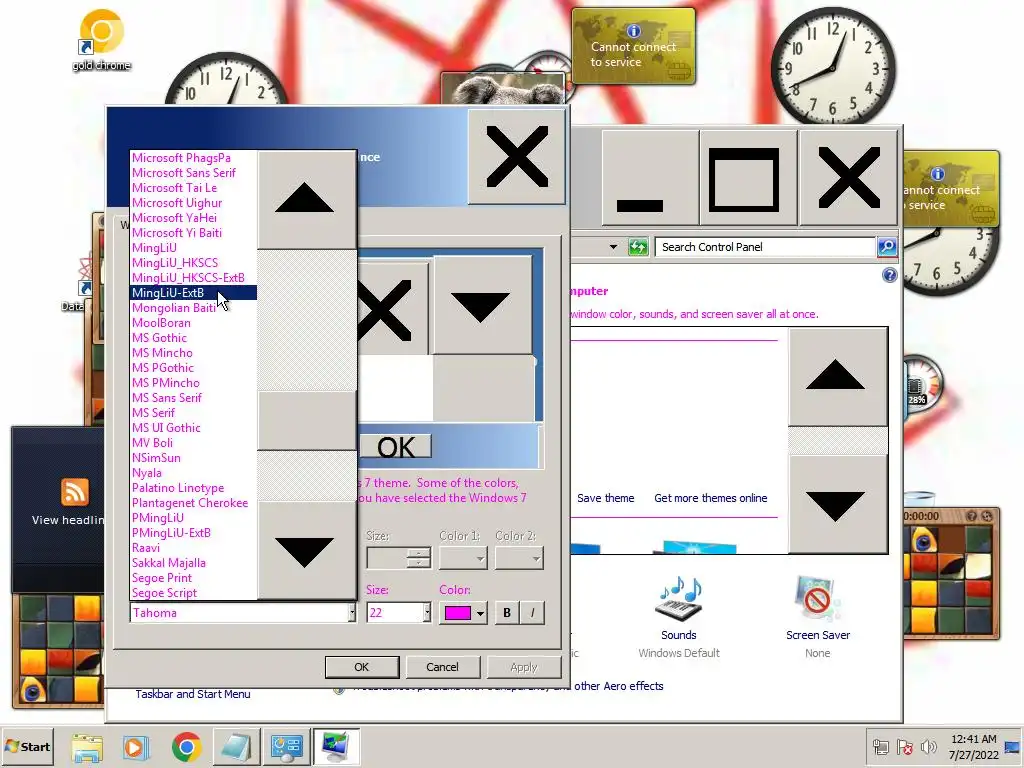The height and width of the screenshot is (768, 1024).
Task: Choose MoolBoran font
Action: [x=193, y=323]
